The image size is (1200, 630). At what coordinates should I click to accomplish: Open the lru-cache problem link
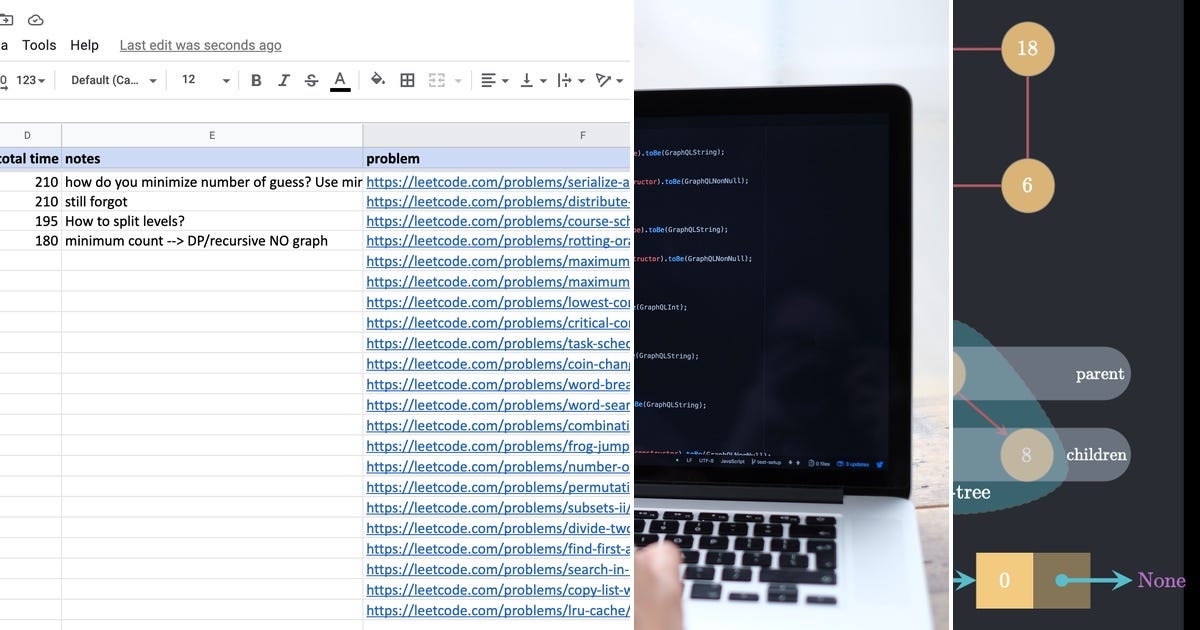pyautogui.click(x=497, y=610)
